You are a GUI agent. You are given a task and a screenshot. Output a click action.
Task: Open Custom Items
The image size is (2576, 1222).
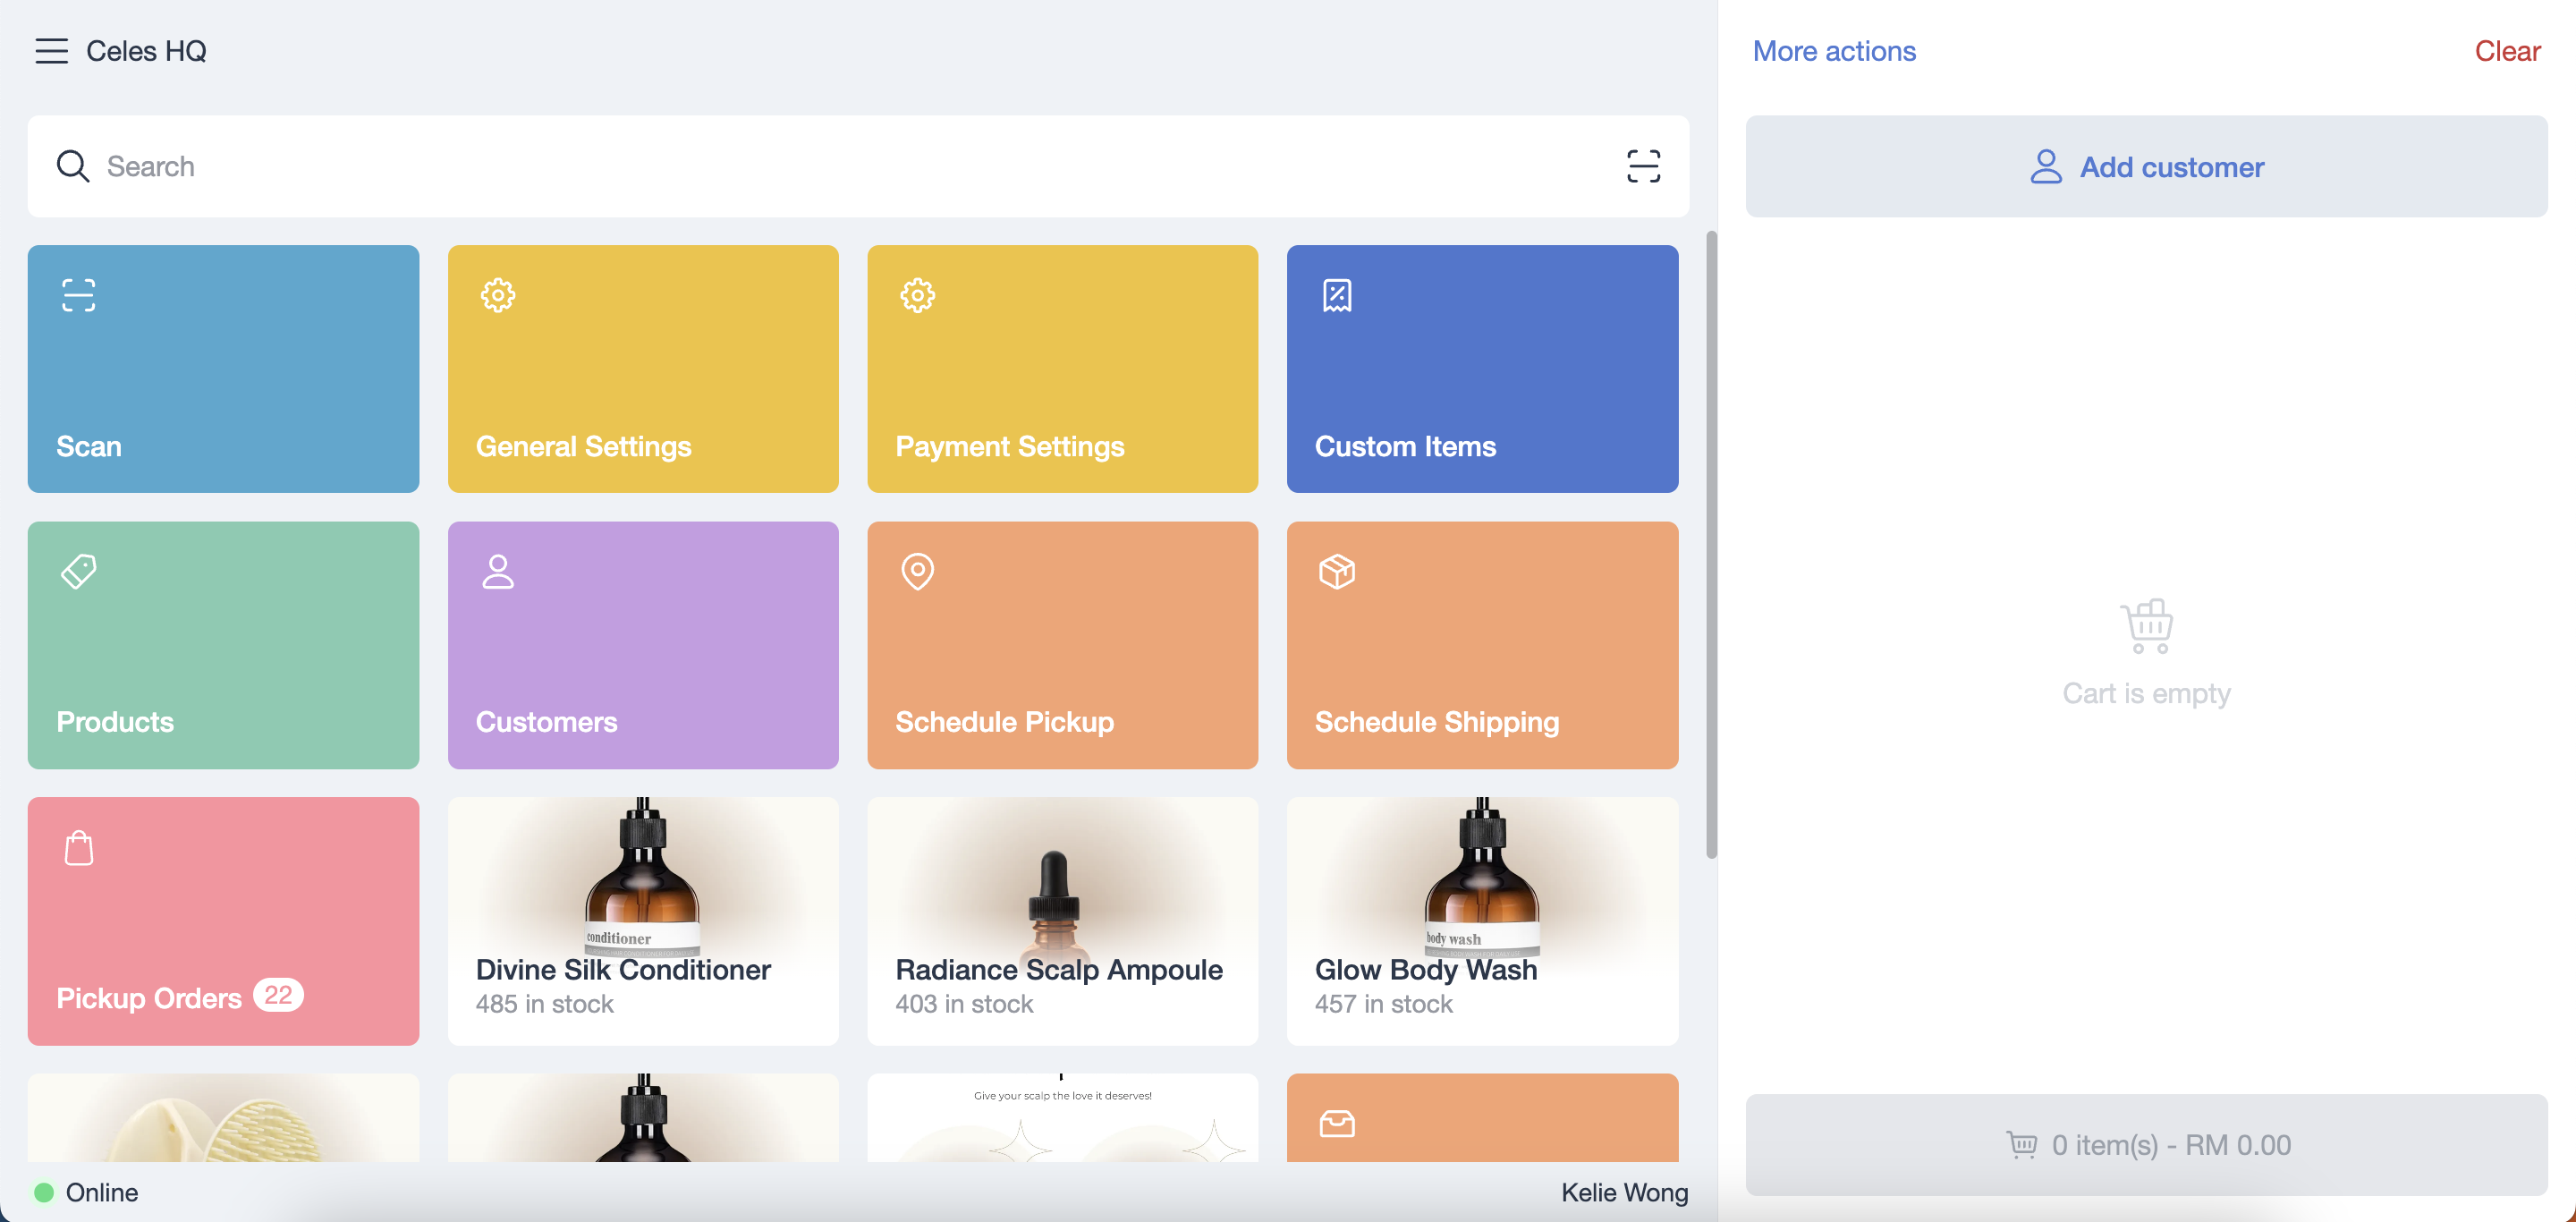point(1482,368)
